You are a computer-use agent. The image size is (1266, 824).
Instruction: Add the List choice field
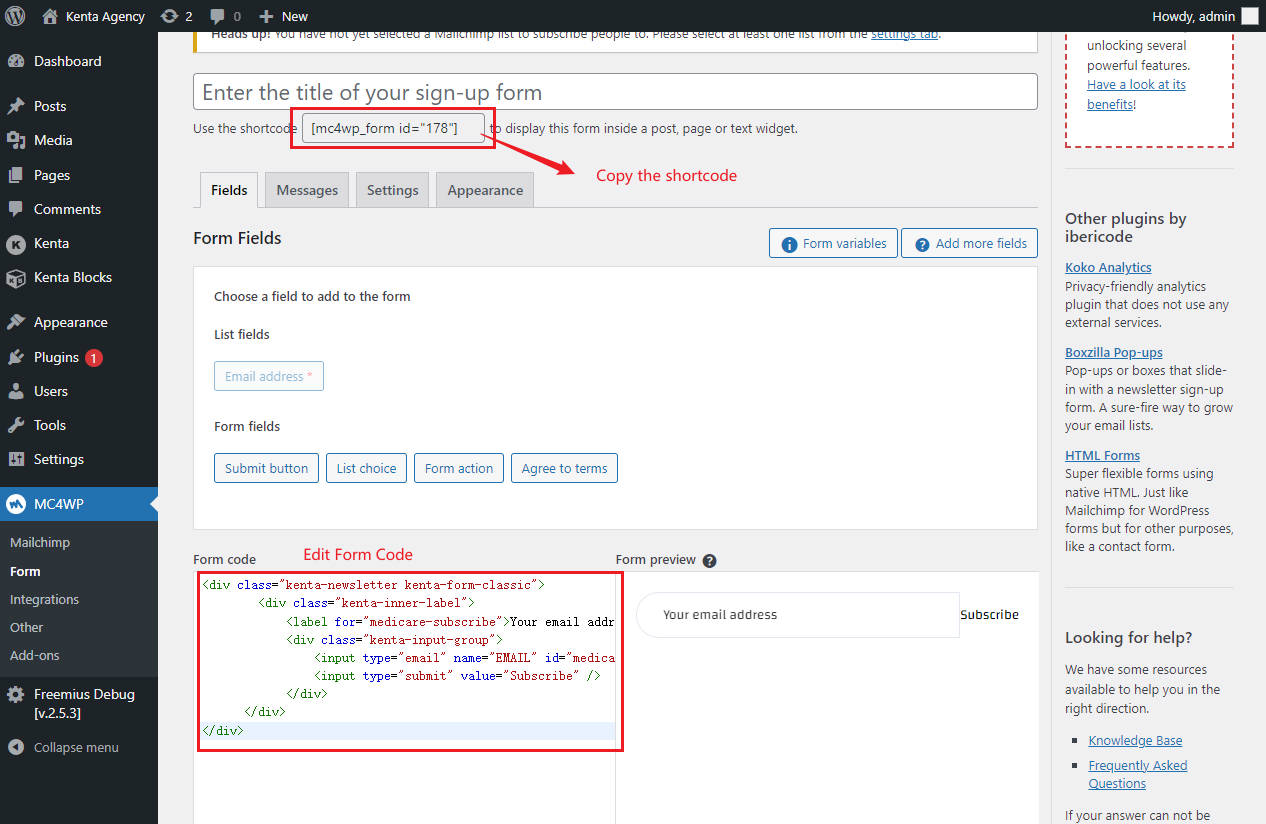pyautogui.click(x=366, y=468)
